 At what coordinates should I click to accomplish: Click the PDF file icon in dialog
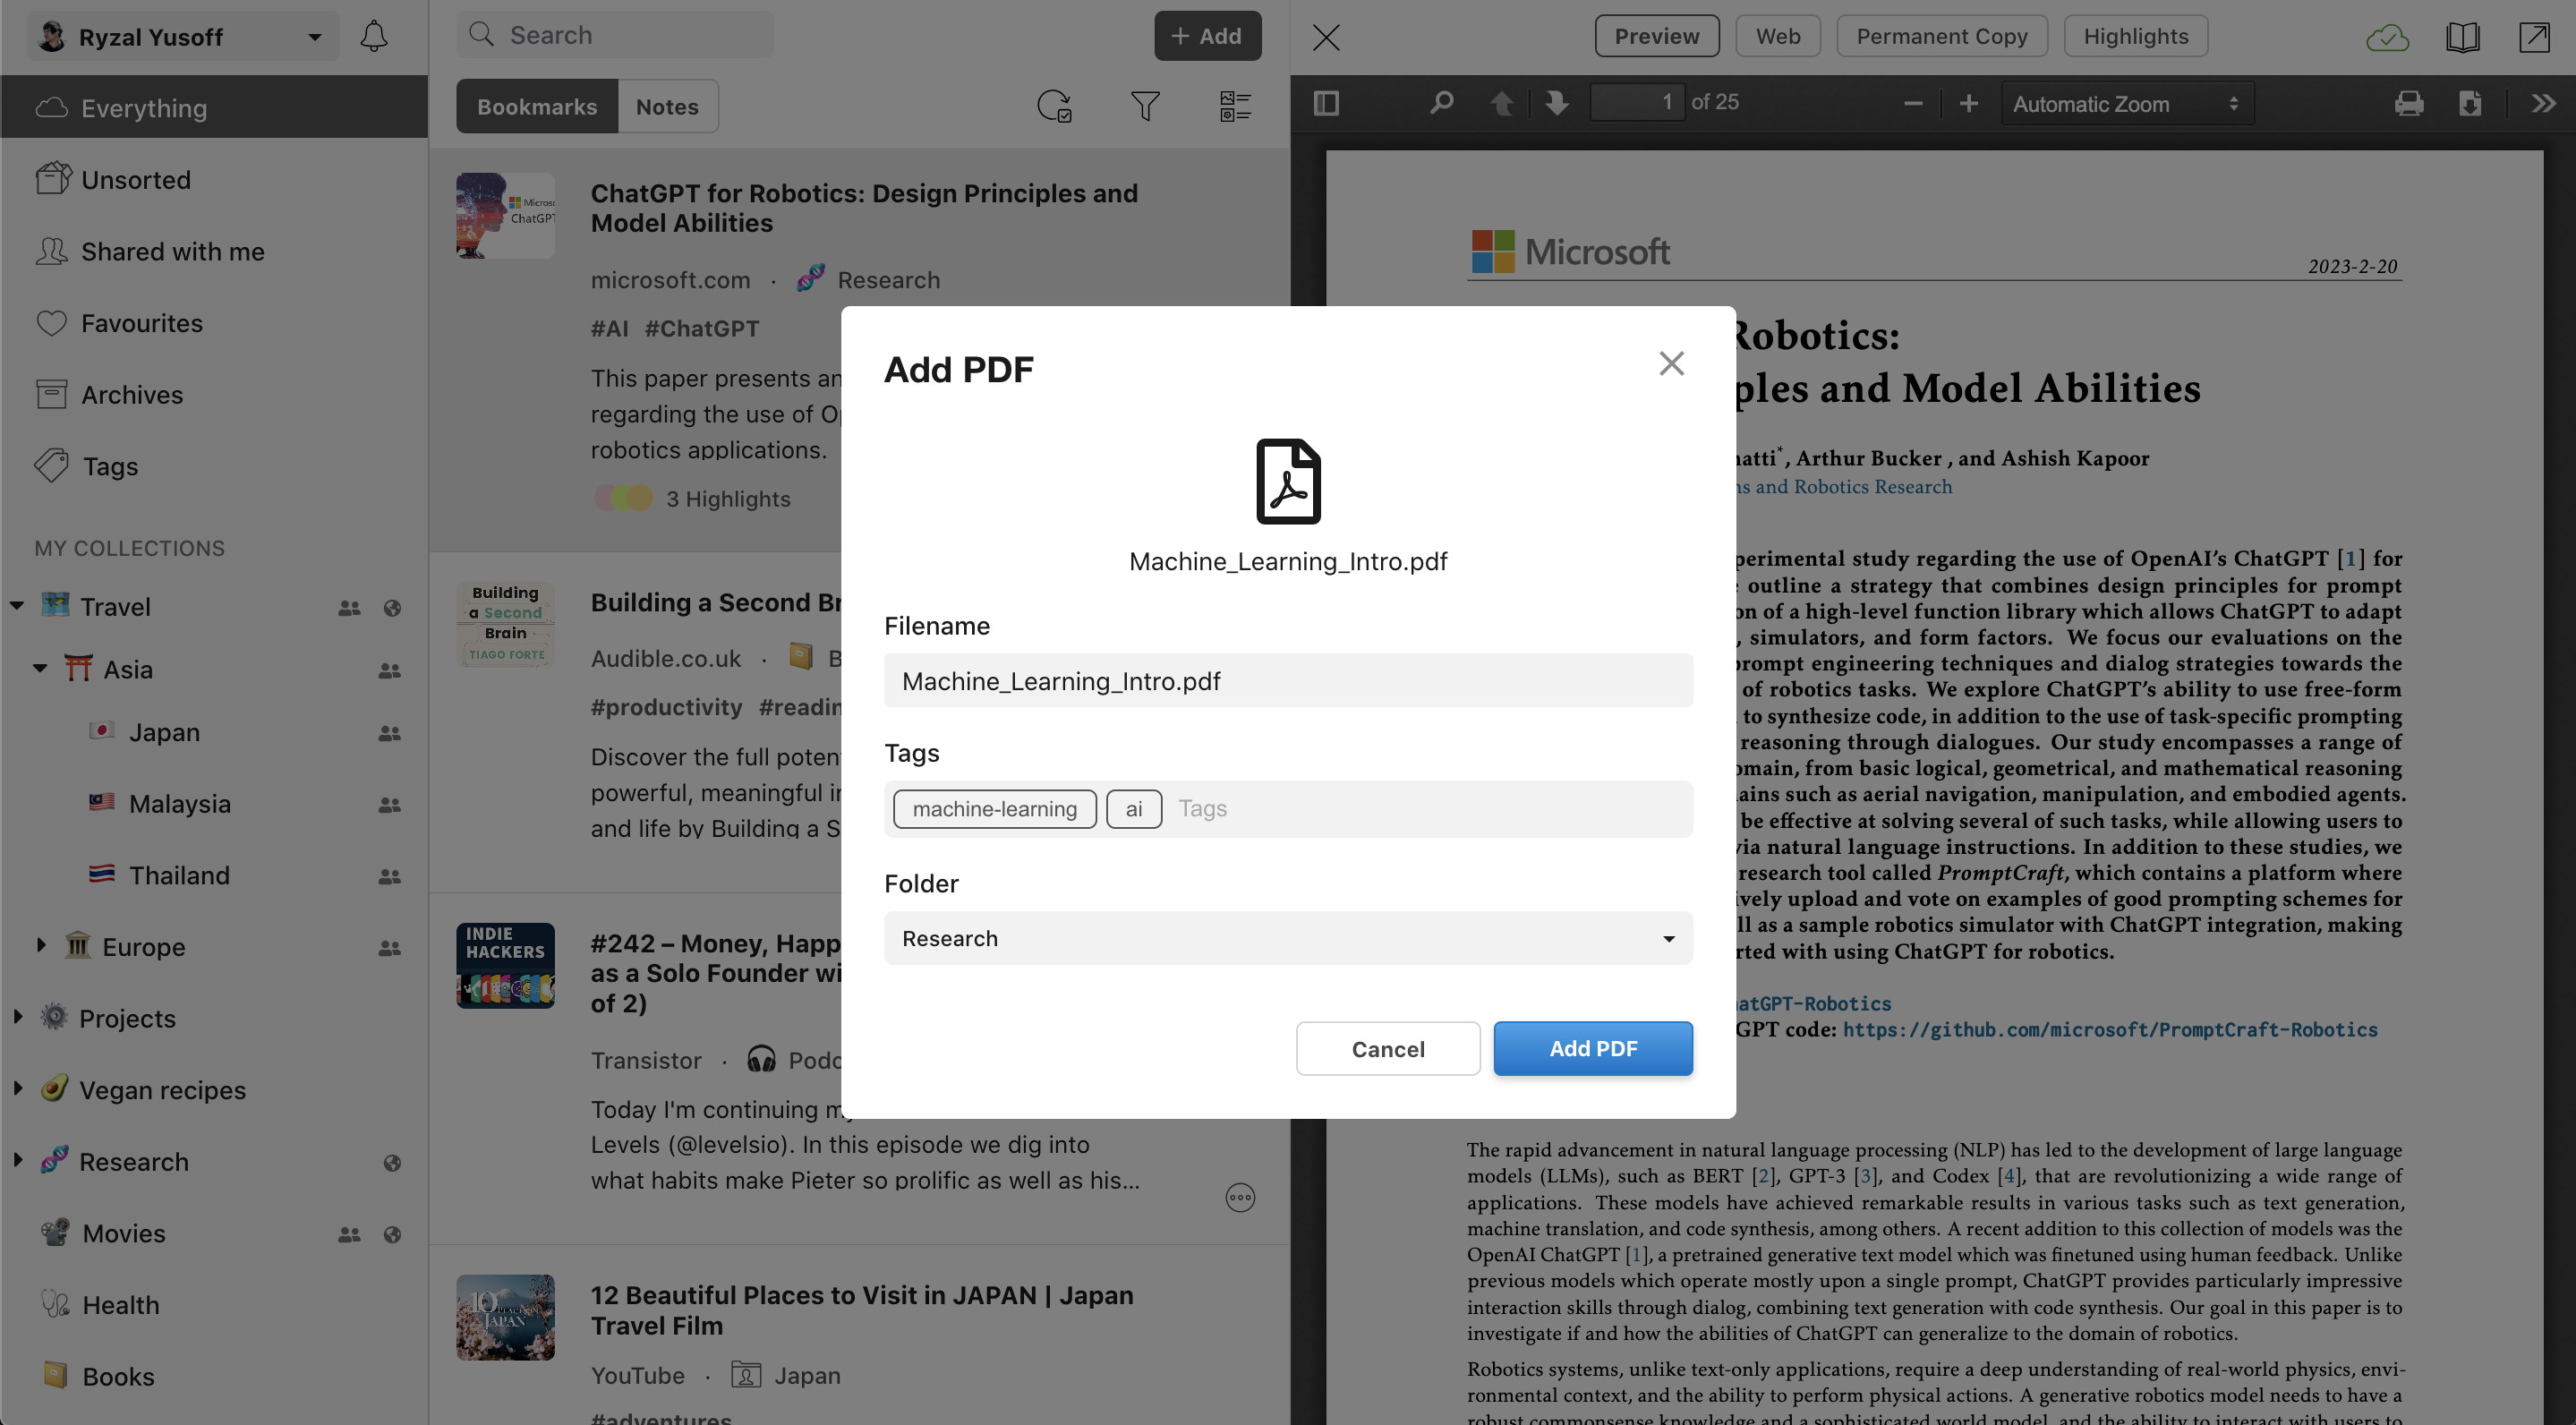tap(1288, 481)
